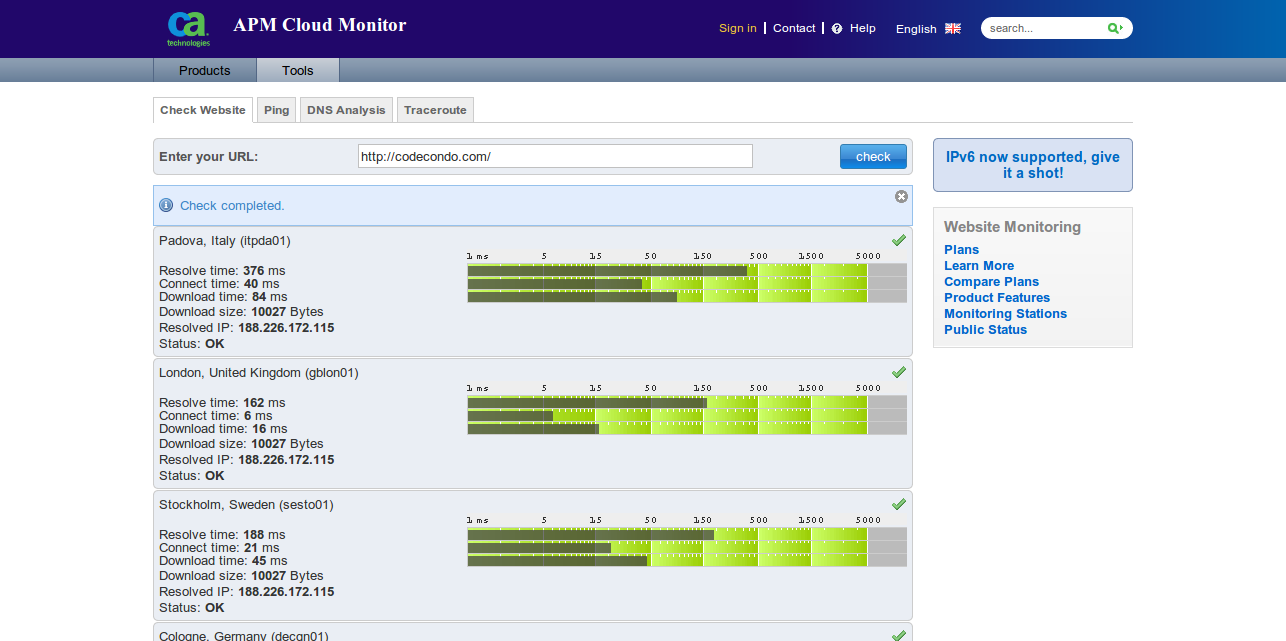Click Padova's Resolve time 376 ms
This screenshot has height=641, width=1286.
click(x=222, y=271)
